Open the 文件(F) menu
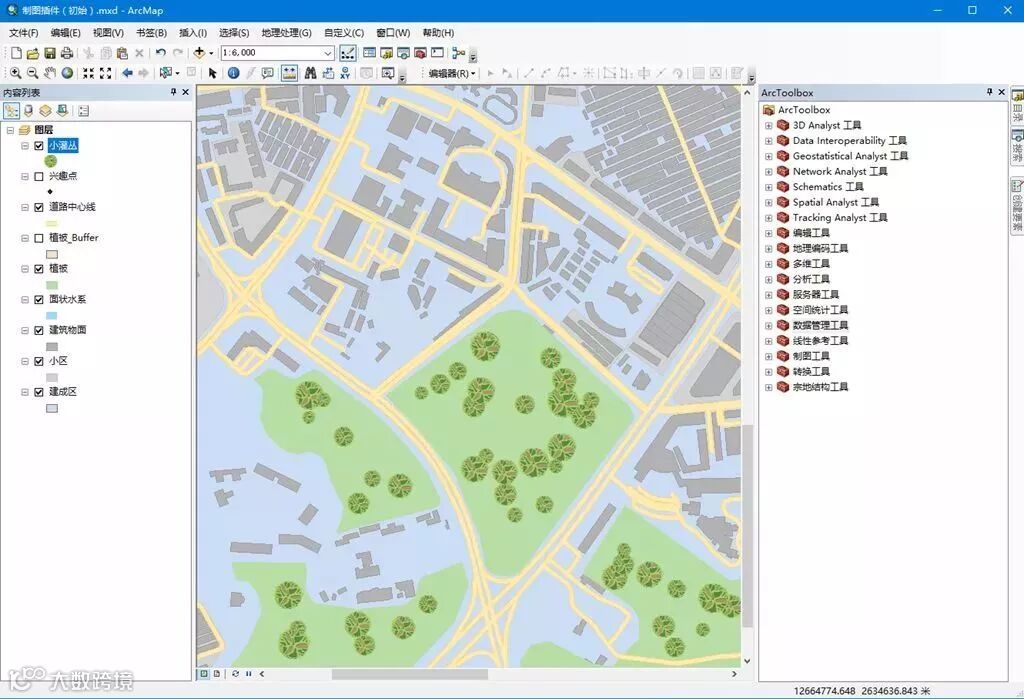This screenshot has width=1024, height=699. pos(24,33)
